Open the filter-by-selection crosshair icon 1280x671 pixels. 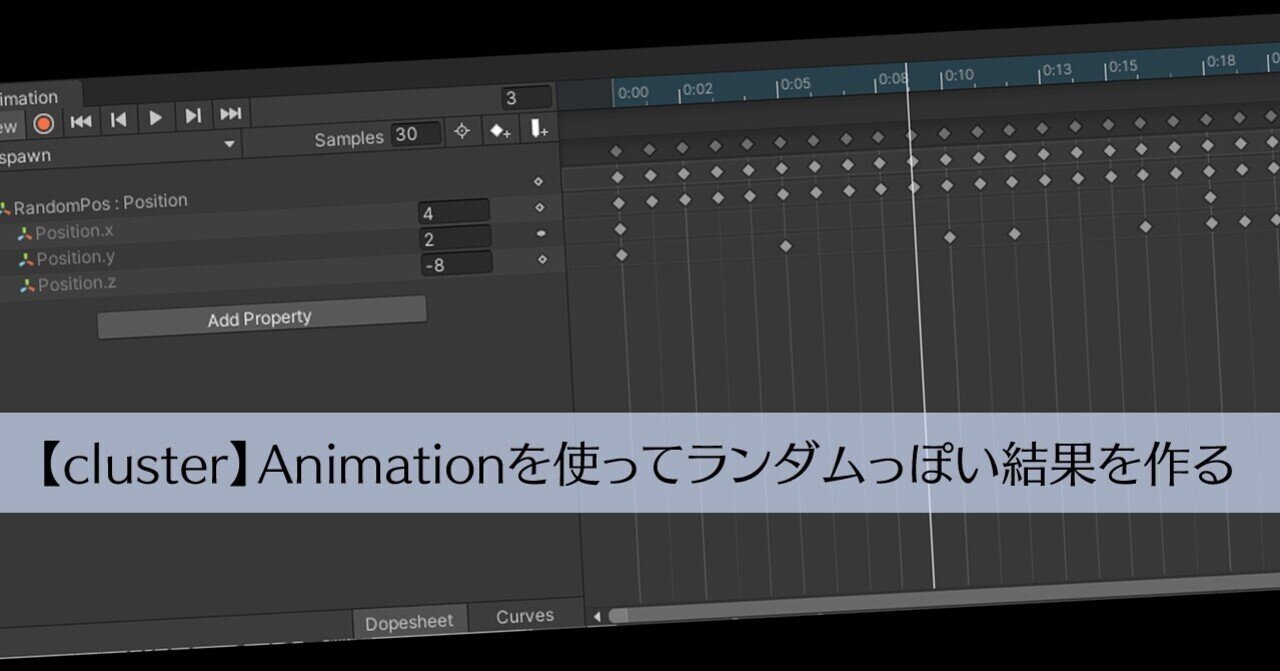pyautogui.click(x=461, y=132)
